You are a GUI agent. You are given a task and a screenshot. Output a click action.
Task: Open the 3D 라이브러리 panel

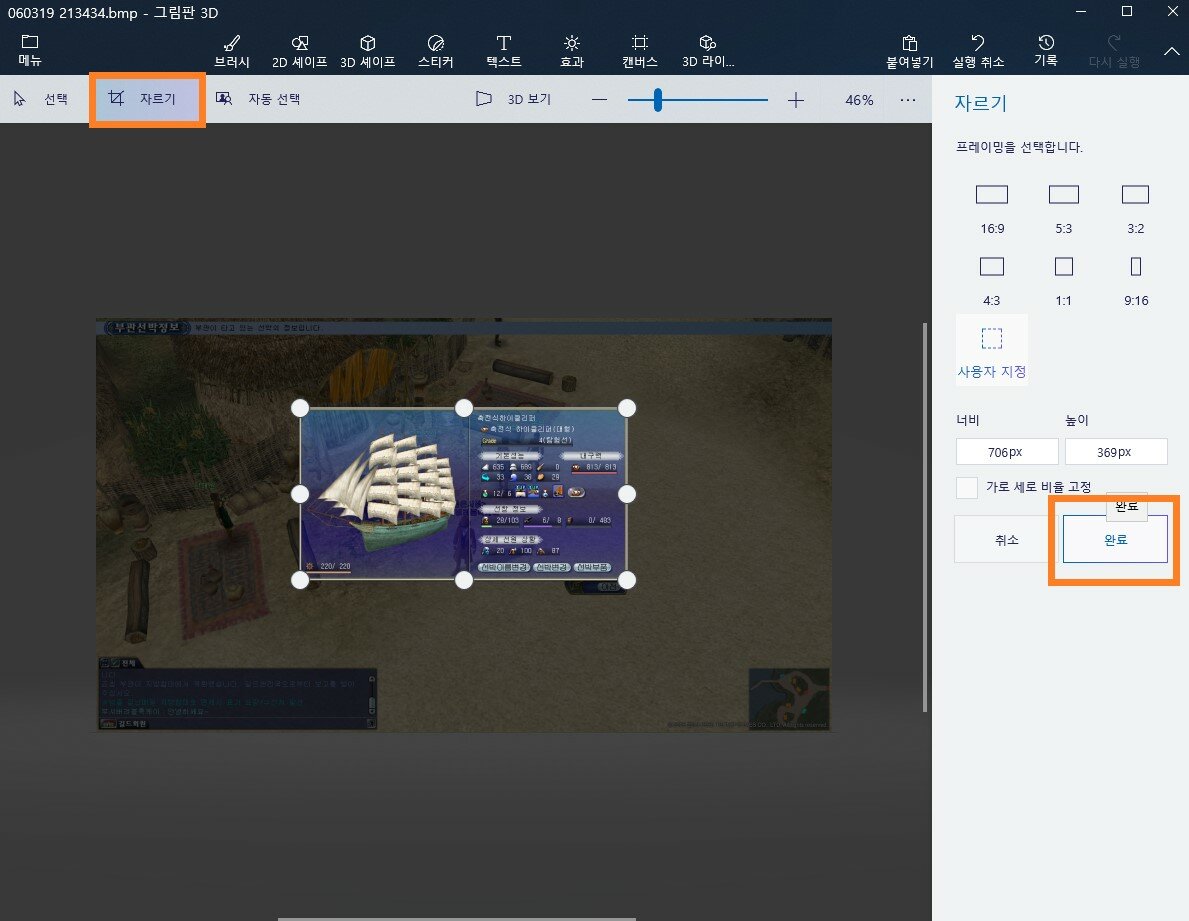coord(707,51)
